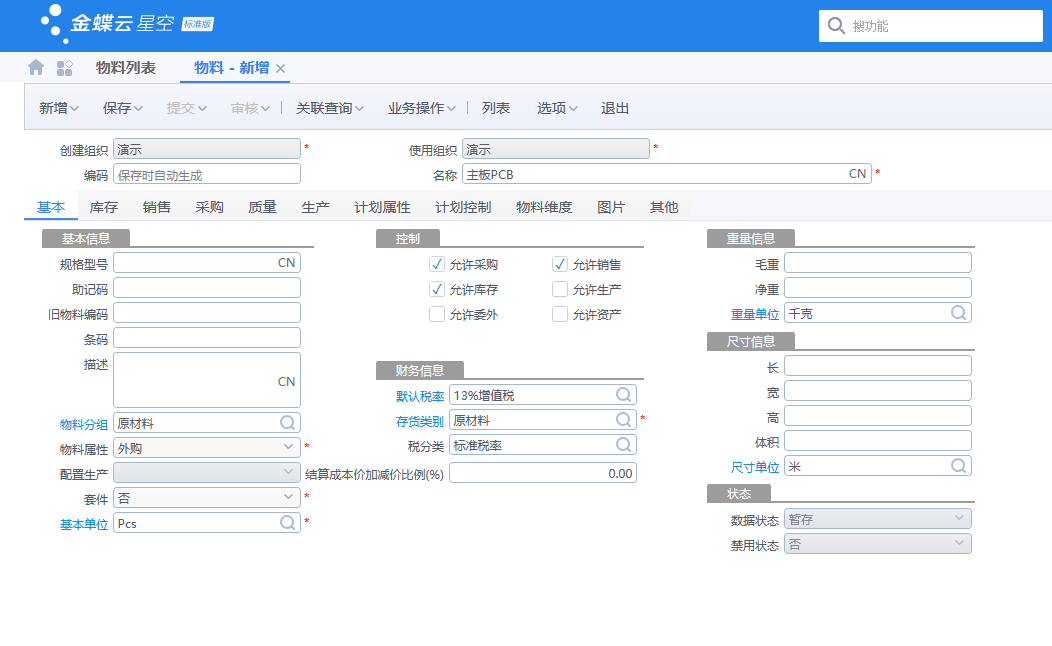This screenshot has height=646, width=1052.
Task: Switch to the 其他 tab
Action: click(664, 207)
